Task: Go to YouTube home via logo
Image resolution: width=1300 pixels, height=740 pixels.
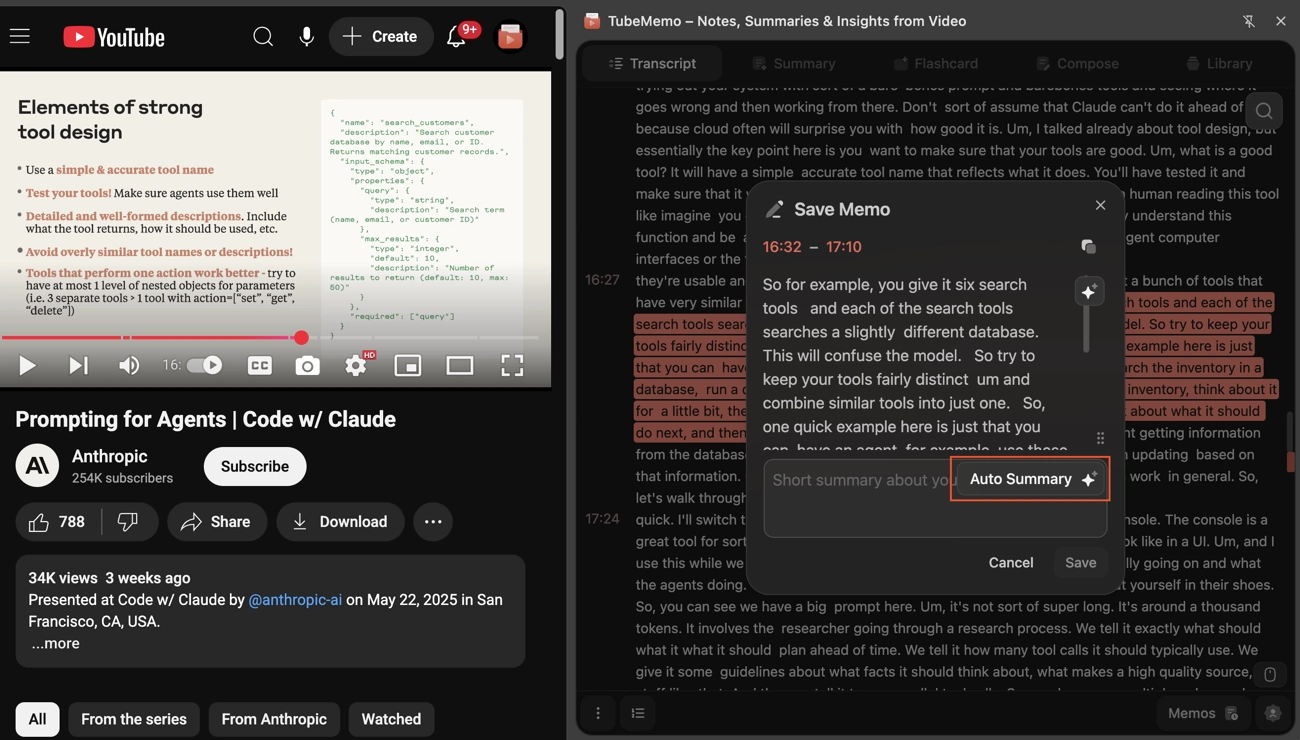Action: pos(114,37)
